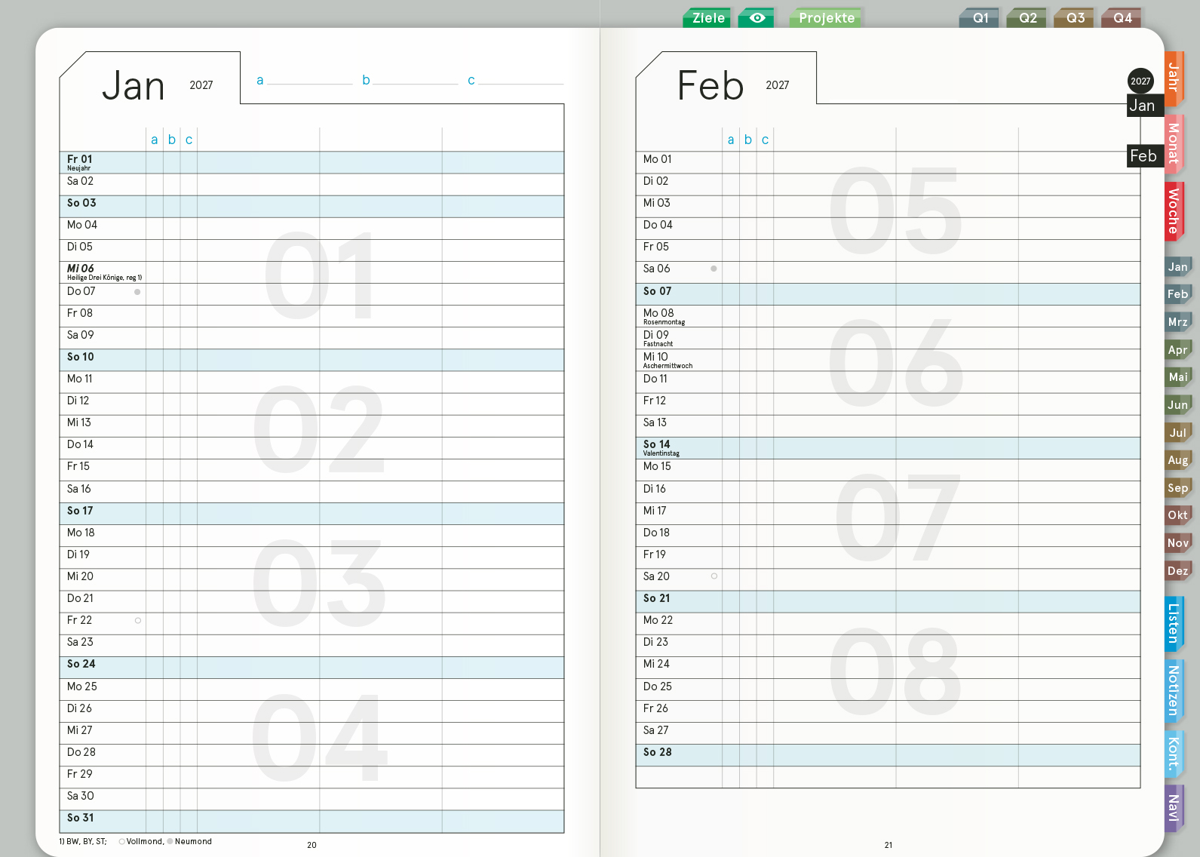Select the 'Di 09' Fastnacht row

pyautogui.click(x=888, y=338)
